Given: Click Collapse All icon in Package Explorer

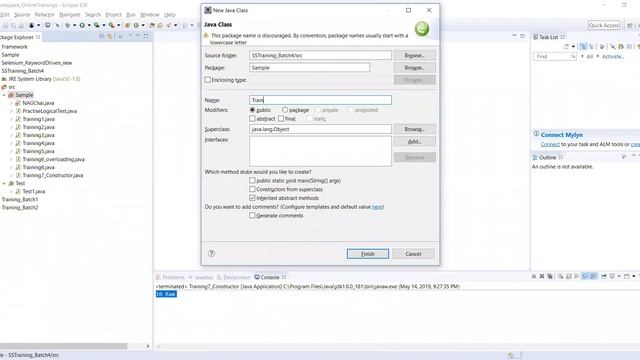Looking at the screenshot, I should pos(102,36).
